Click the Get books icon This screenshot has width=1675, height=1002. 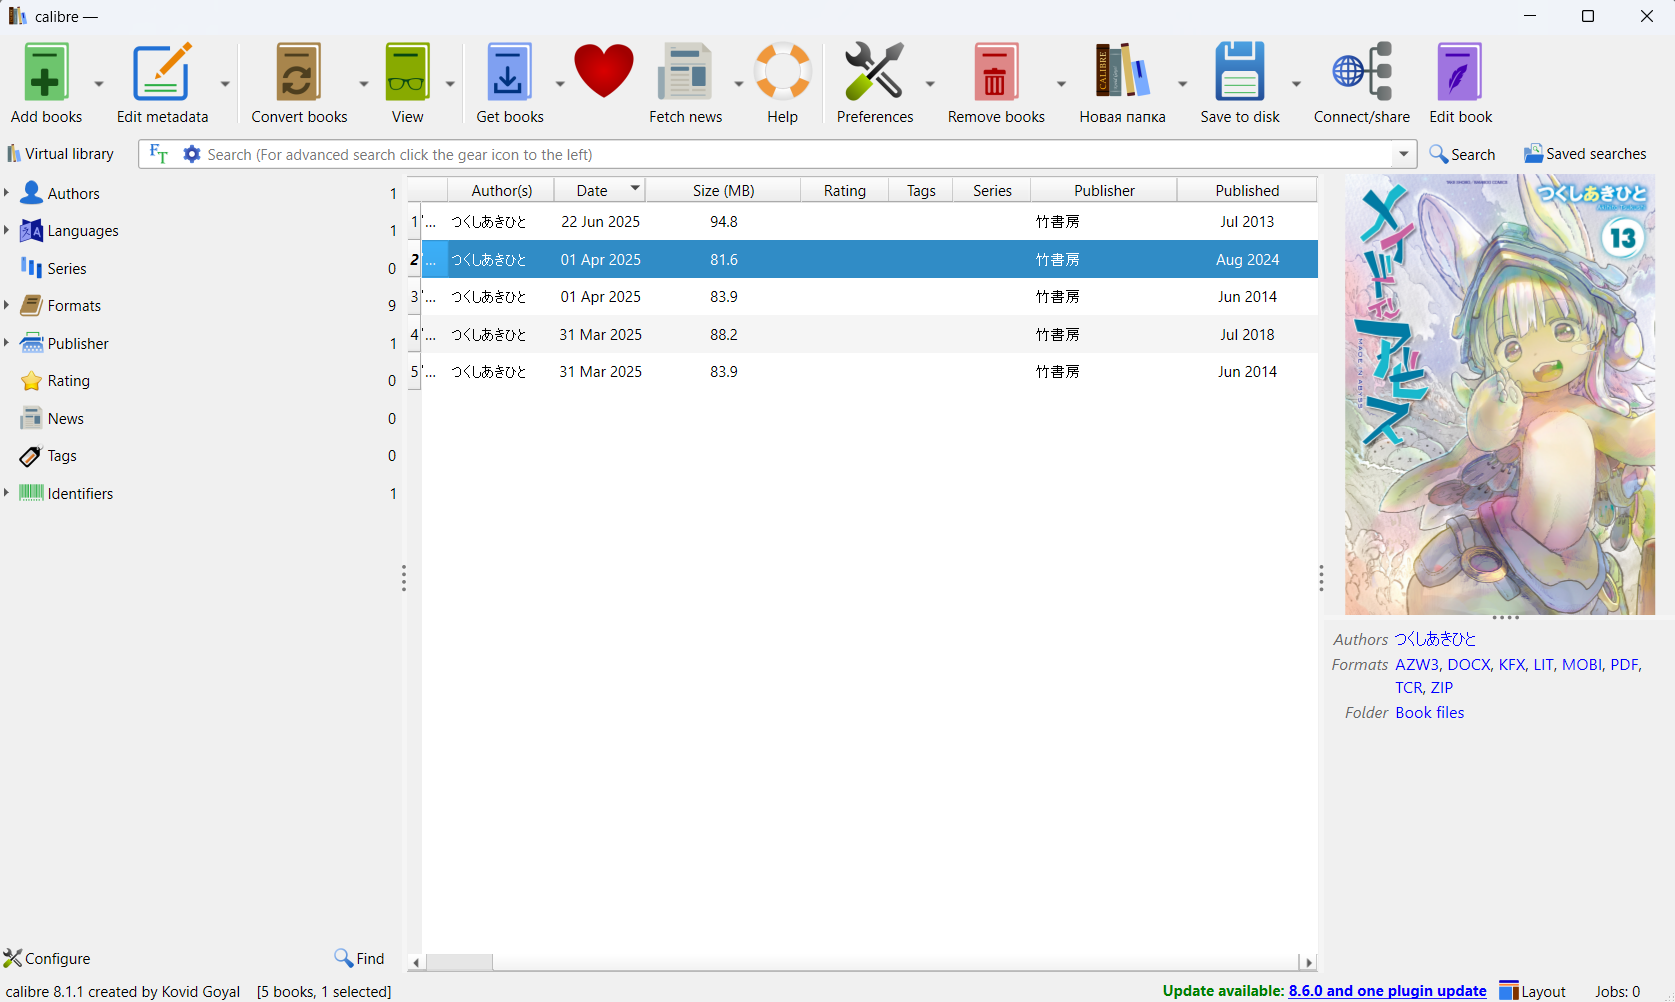509,72
